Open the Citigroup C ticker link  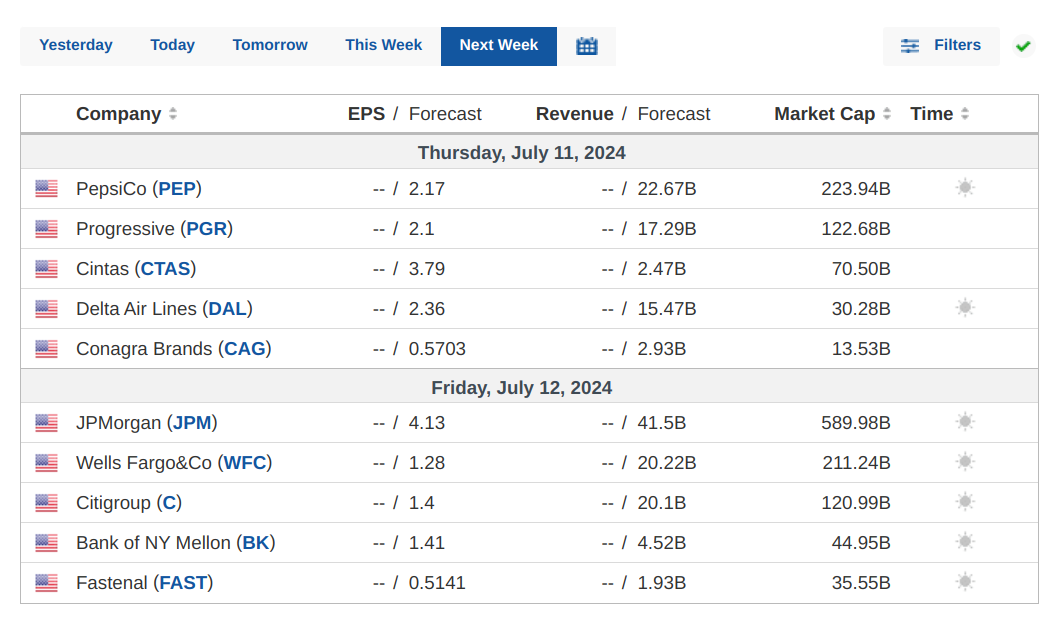[169, 503]
